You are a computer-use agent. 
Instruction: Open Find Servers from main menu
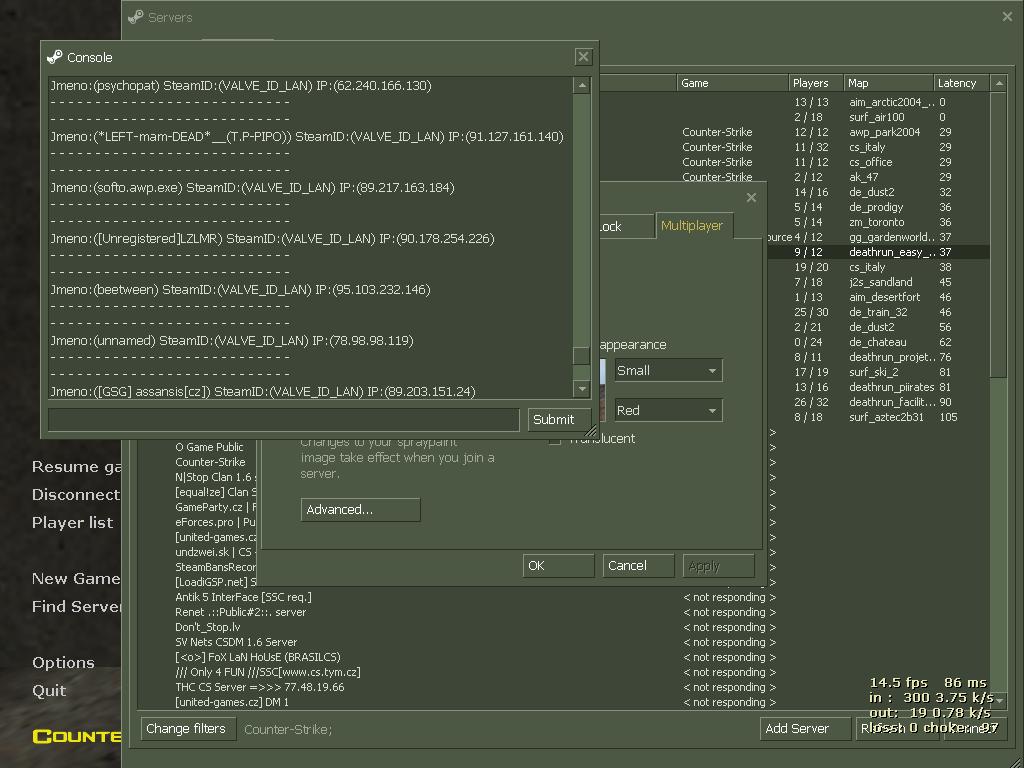click(x=77, y=607)
